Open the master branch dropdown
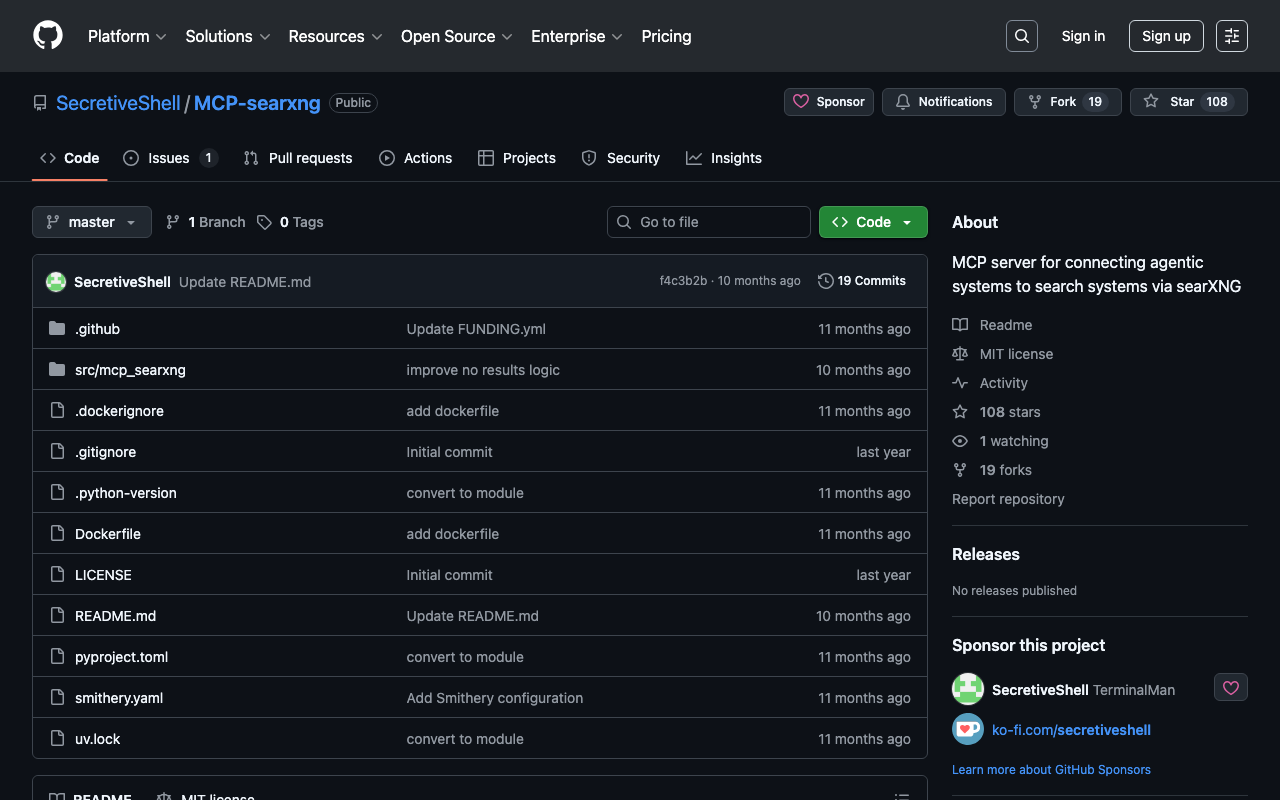Viewport: 1280px width, 800px height. click(91, 222)
